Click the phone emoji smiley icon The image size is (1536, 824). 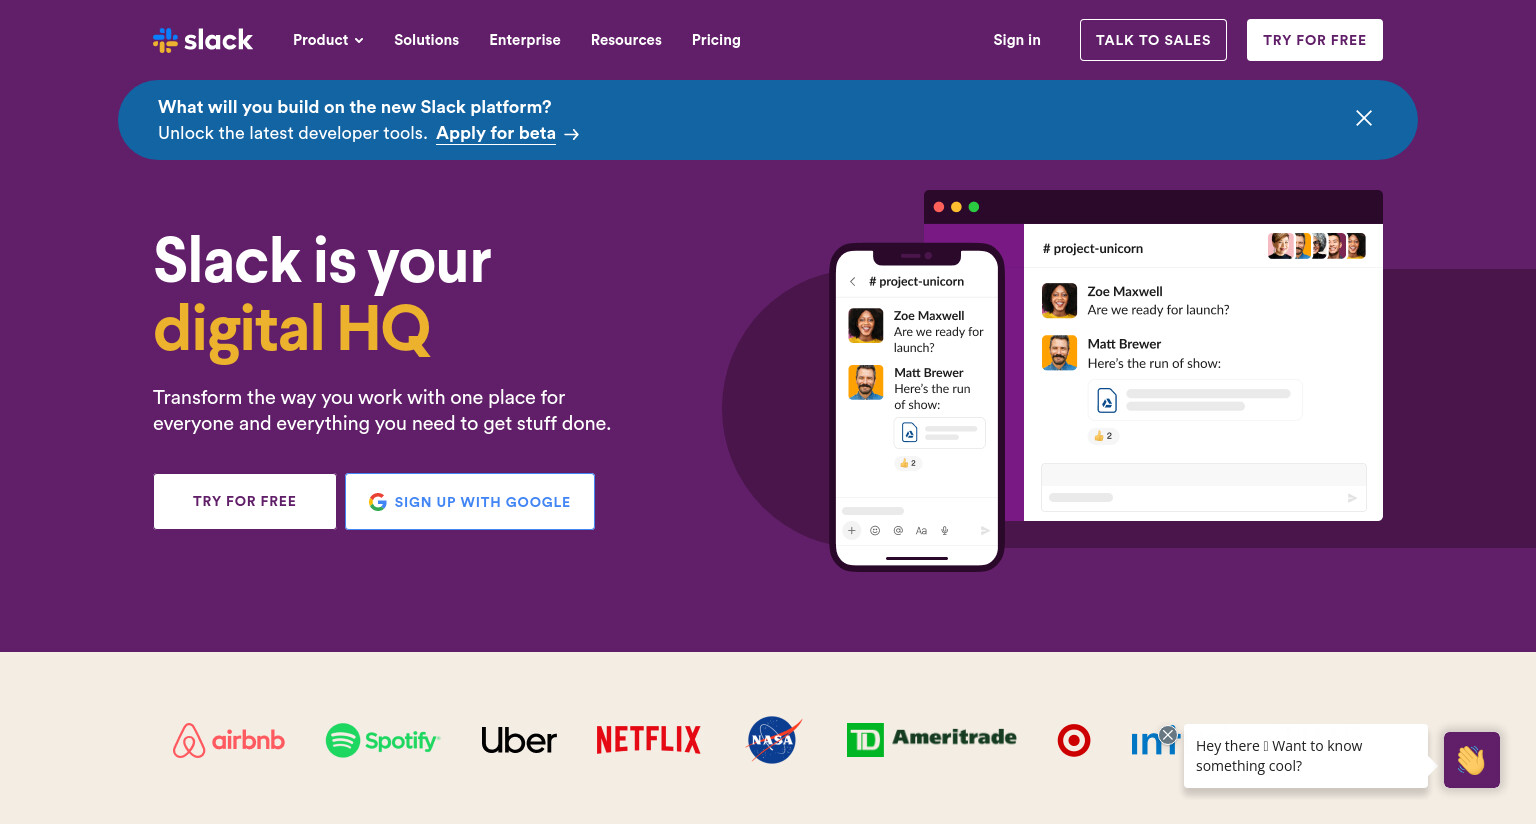point(875,531)
